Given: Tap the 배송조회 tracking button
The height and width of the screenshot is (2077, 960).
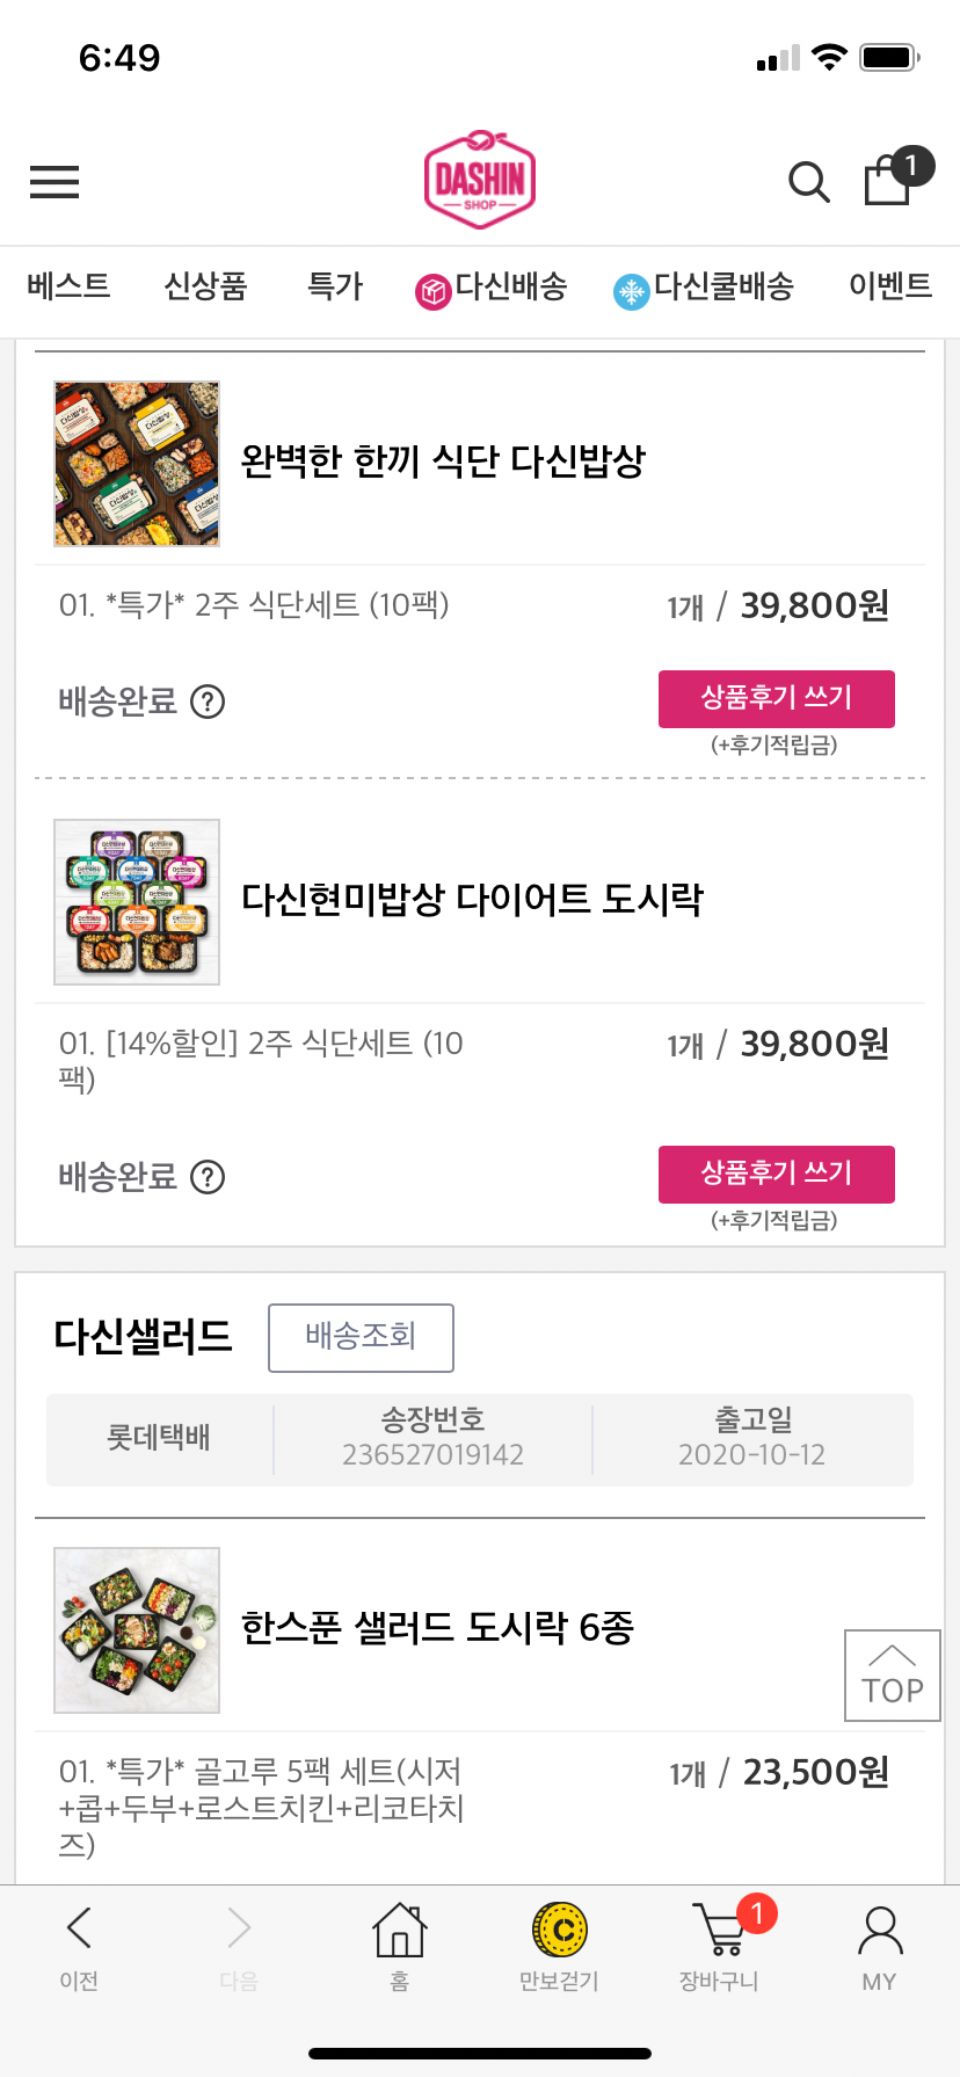Looking at the screenshot, I should pos(360,1337).
